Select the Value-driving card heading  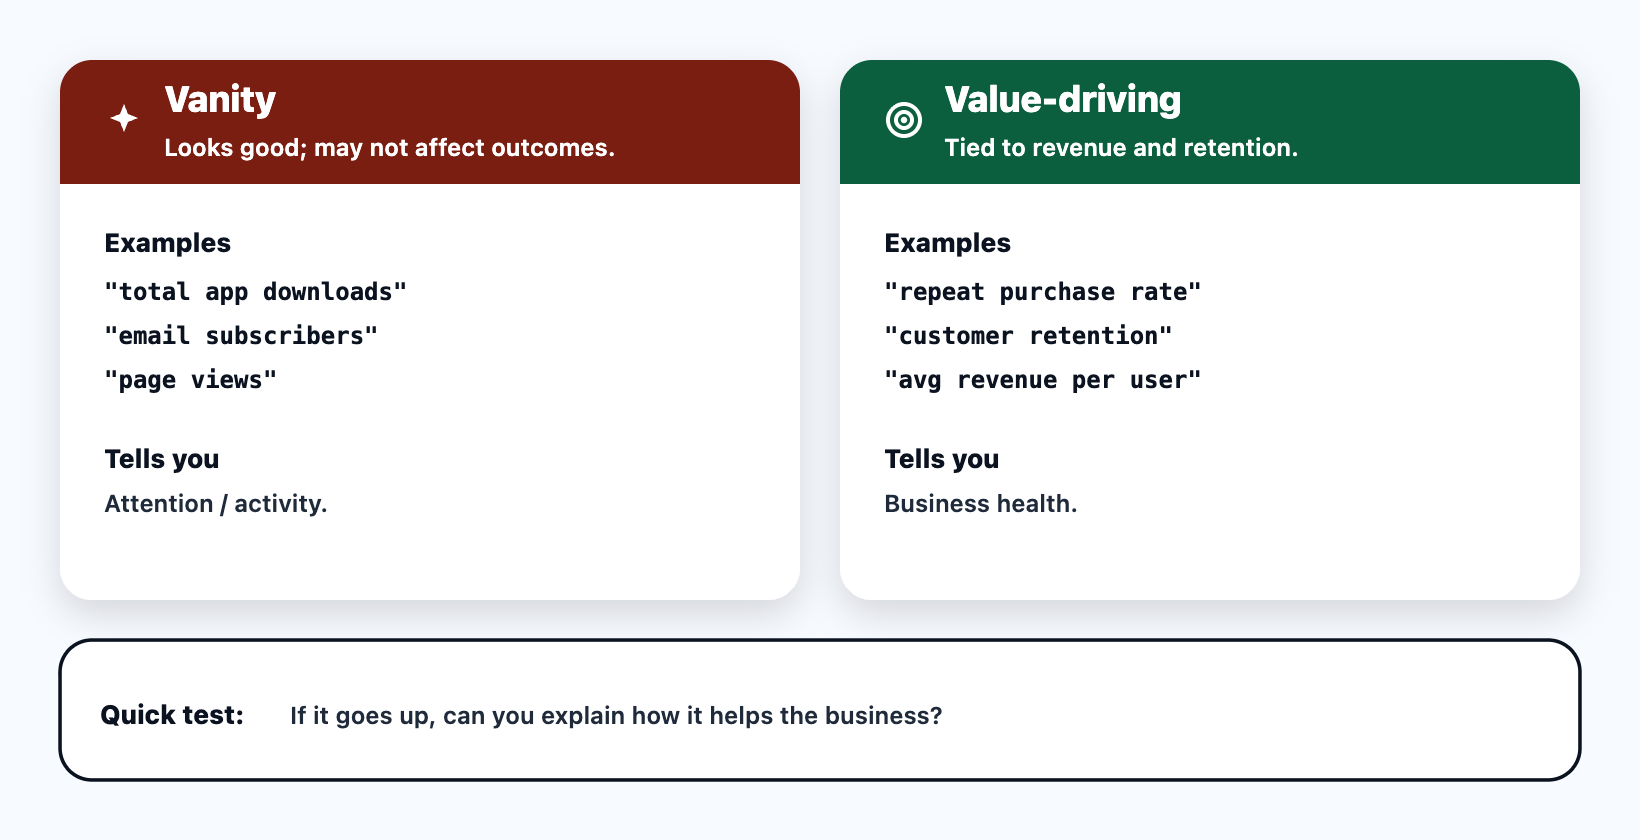[1062, 100]
